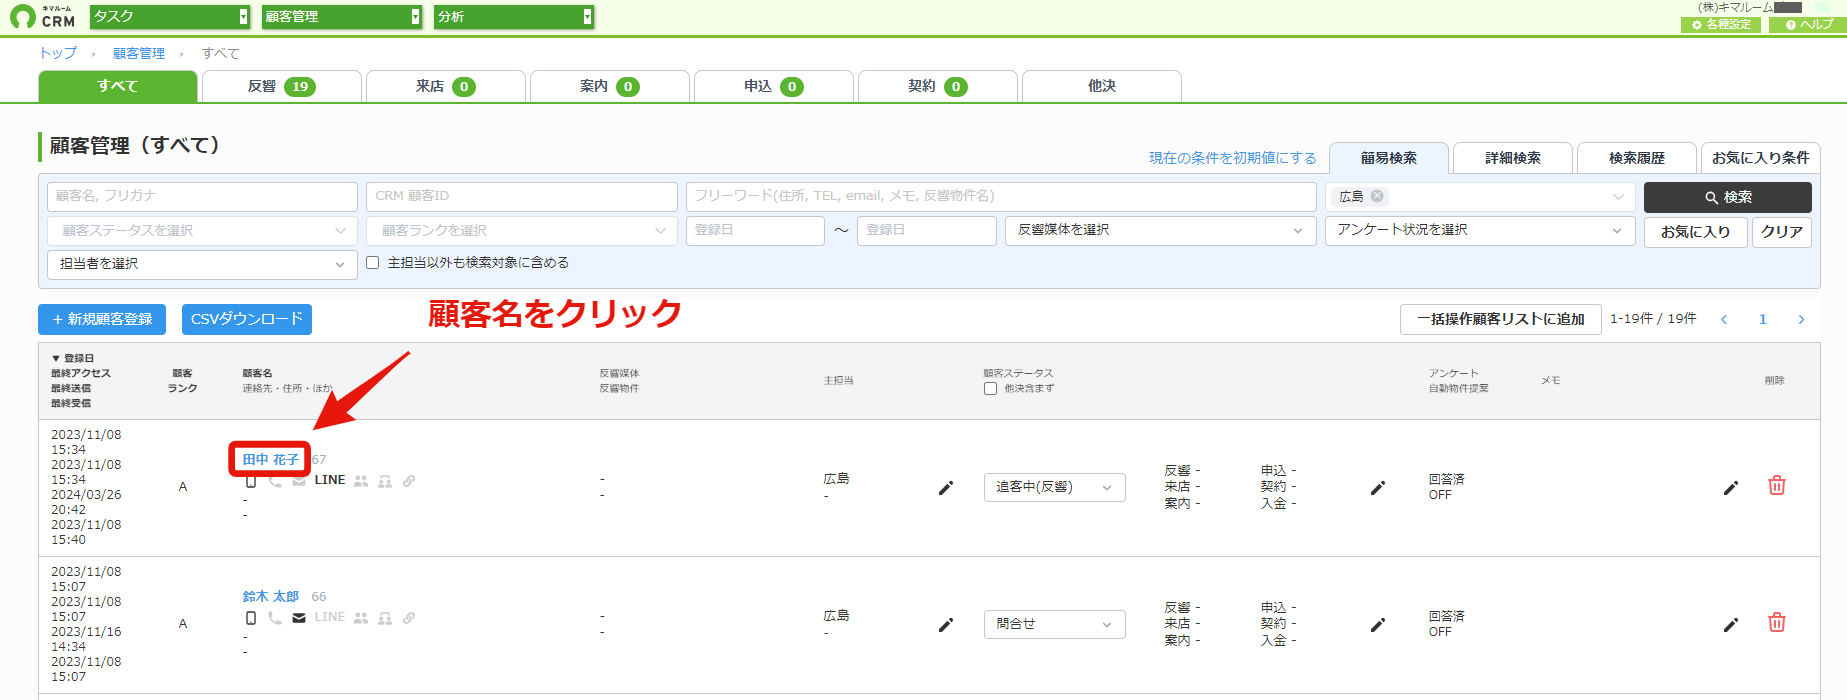1847x700 pixels.
Task: Delete customer 田中 花子 with trash icon
Action: 1777,486
